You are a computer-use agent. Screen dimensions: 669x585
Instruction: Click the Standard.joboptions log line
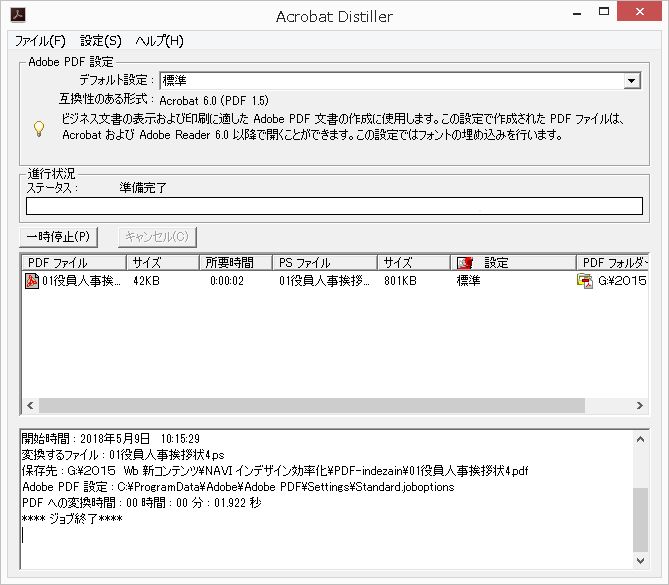click(x=238, y=487)
